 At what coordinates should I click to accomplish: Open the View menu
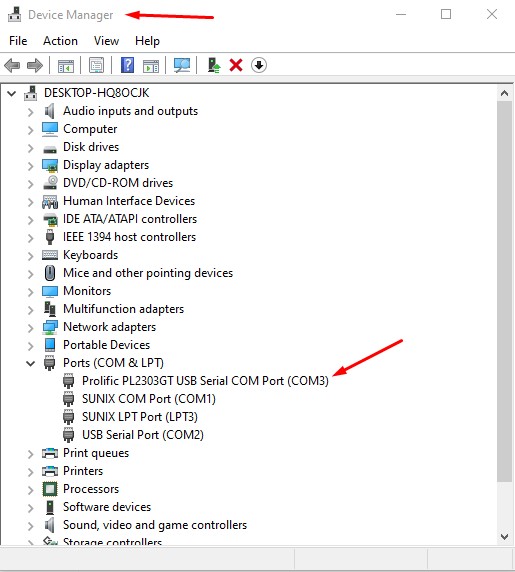(106, 41)
